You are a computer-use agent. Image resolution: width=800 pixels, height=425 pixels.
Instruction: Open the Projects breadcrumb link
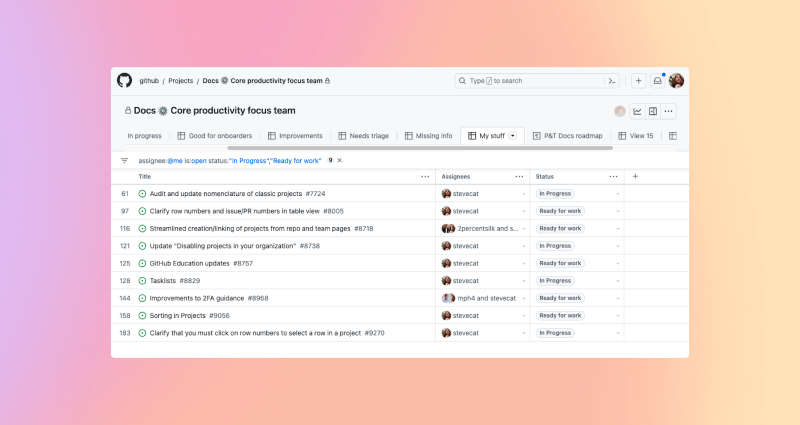(181, 81)
